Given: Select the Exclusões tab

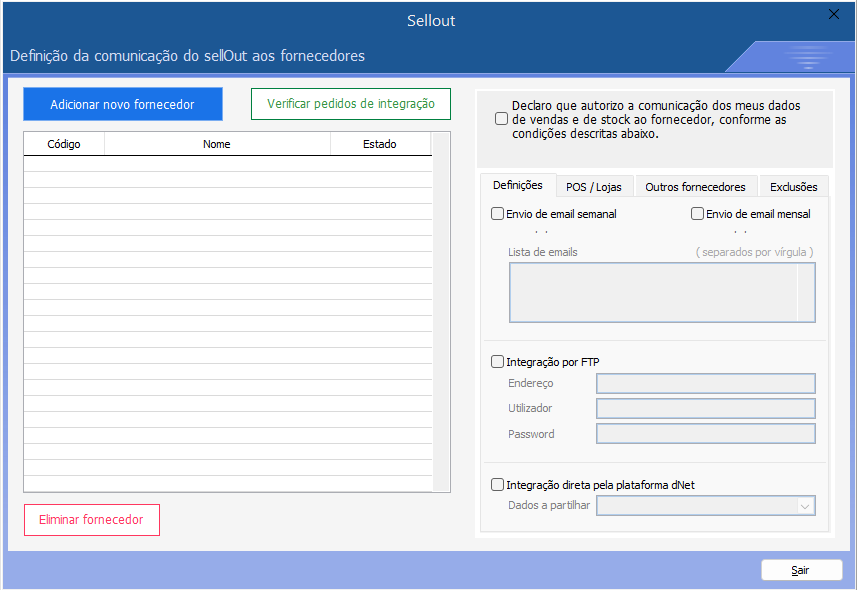Looking at the screenshot, I should [793, 187].
